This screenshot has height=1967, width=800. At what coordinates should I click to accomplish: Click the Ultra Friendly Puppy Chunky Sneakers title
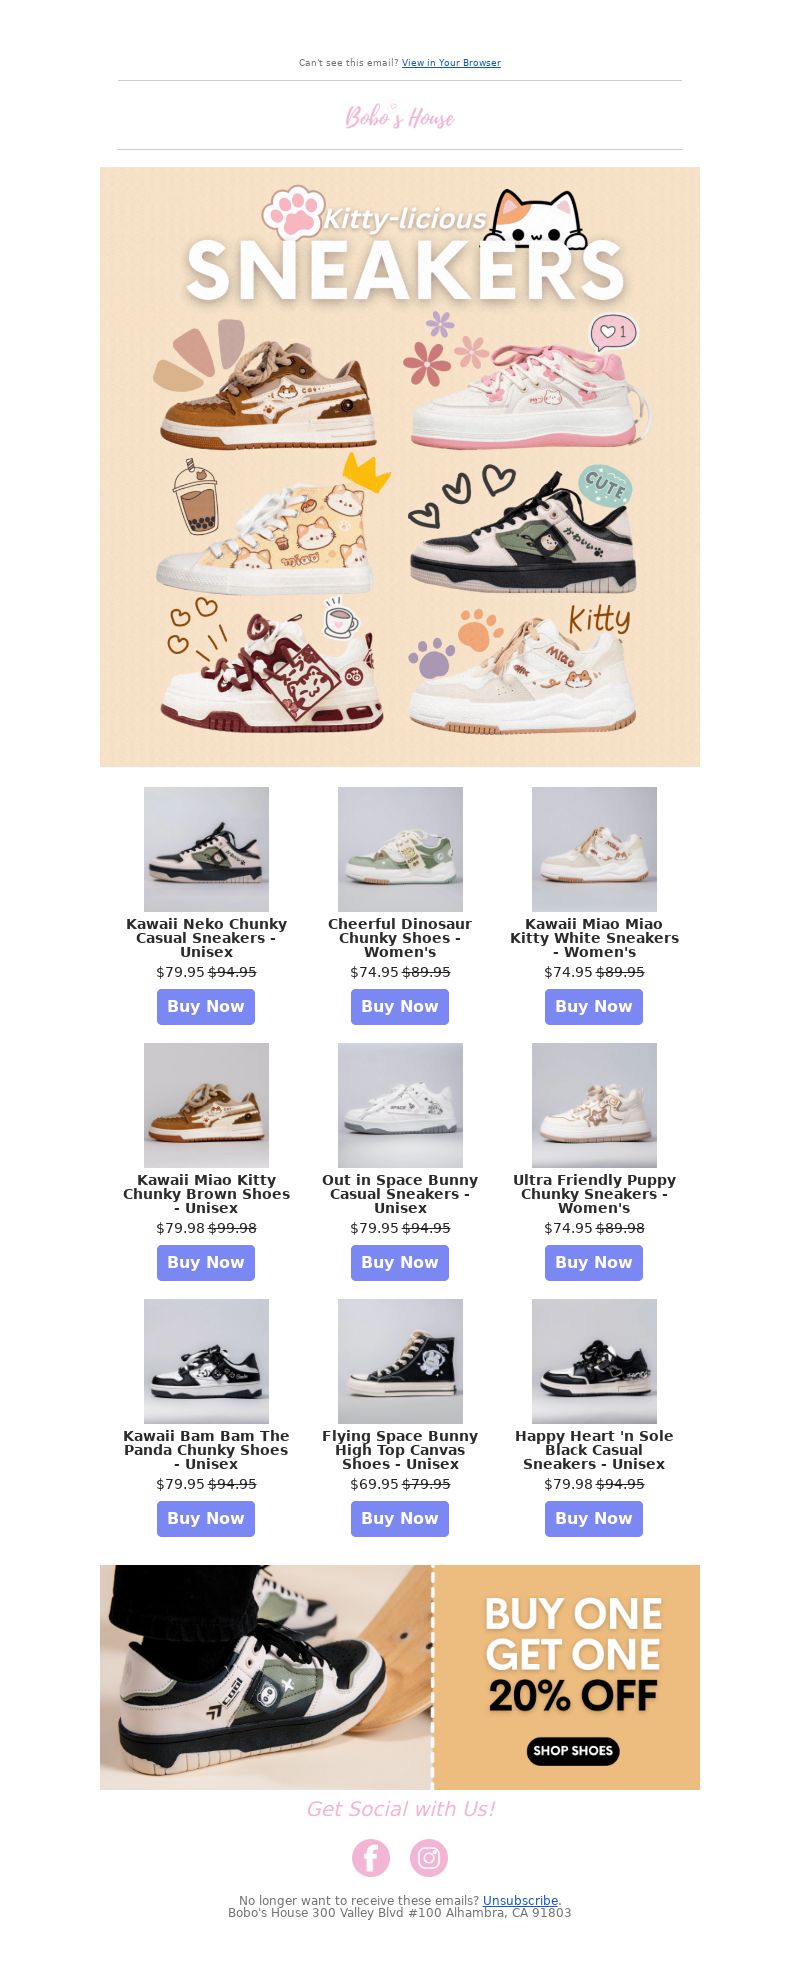(x=594, y=1194)
